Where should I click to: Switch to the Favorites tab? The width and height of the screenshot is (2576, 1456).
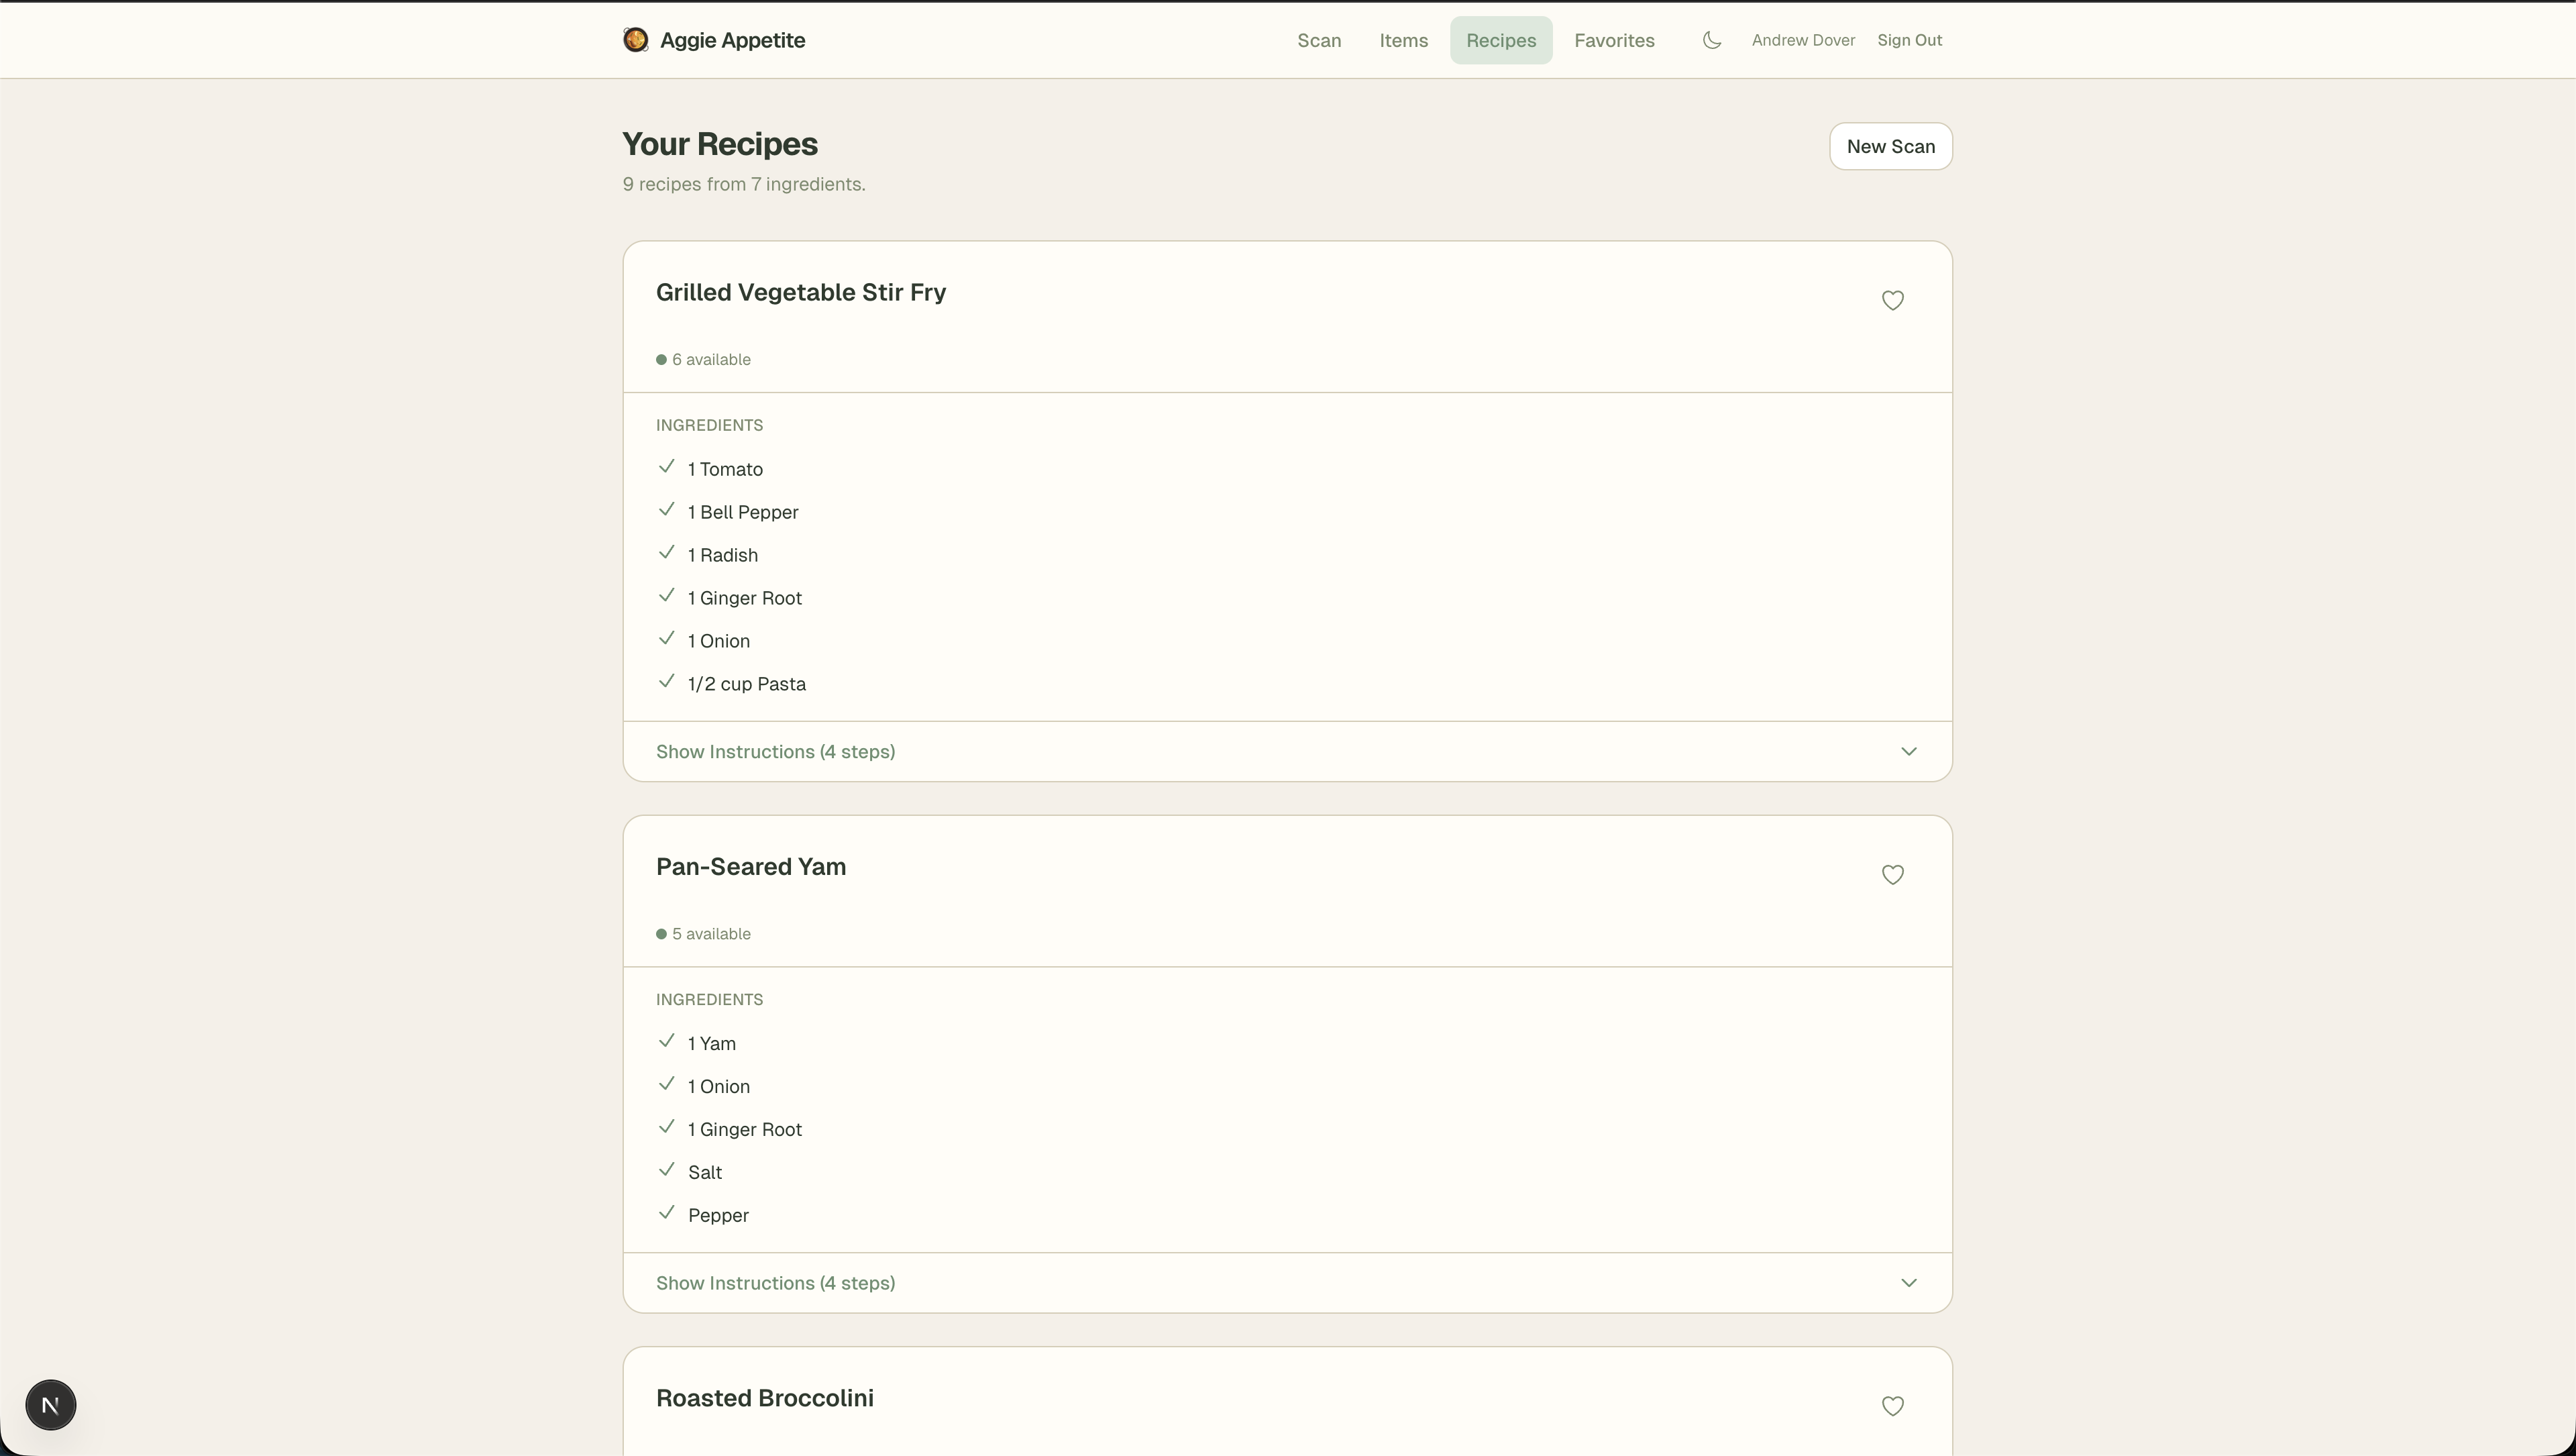click(x=1614, y=40)
